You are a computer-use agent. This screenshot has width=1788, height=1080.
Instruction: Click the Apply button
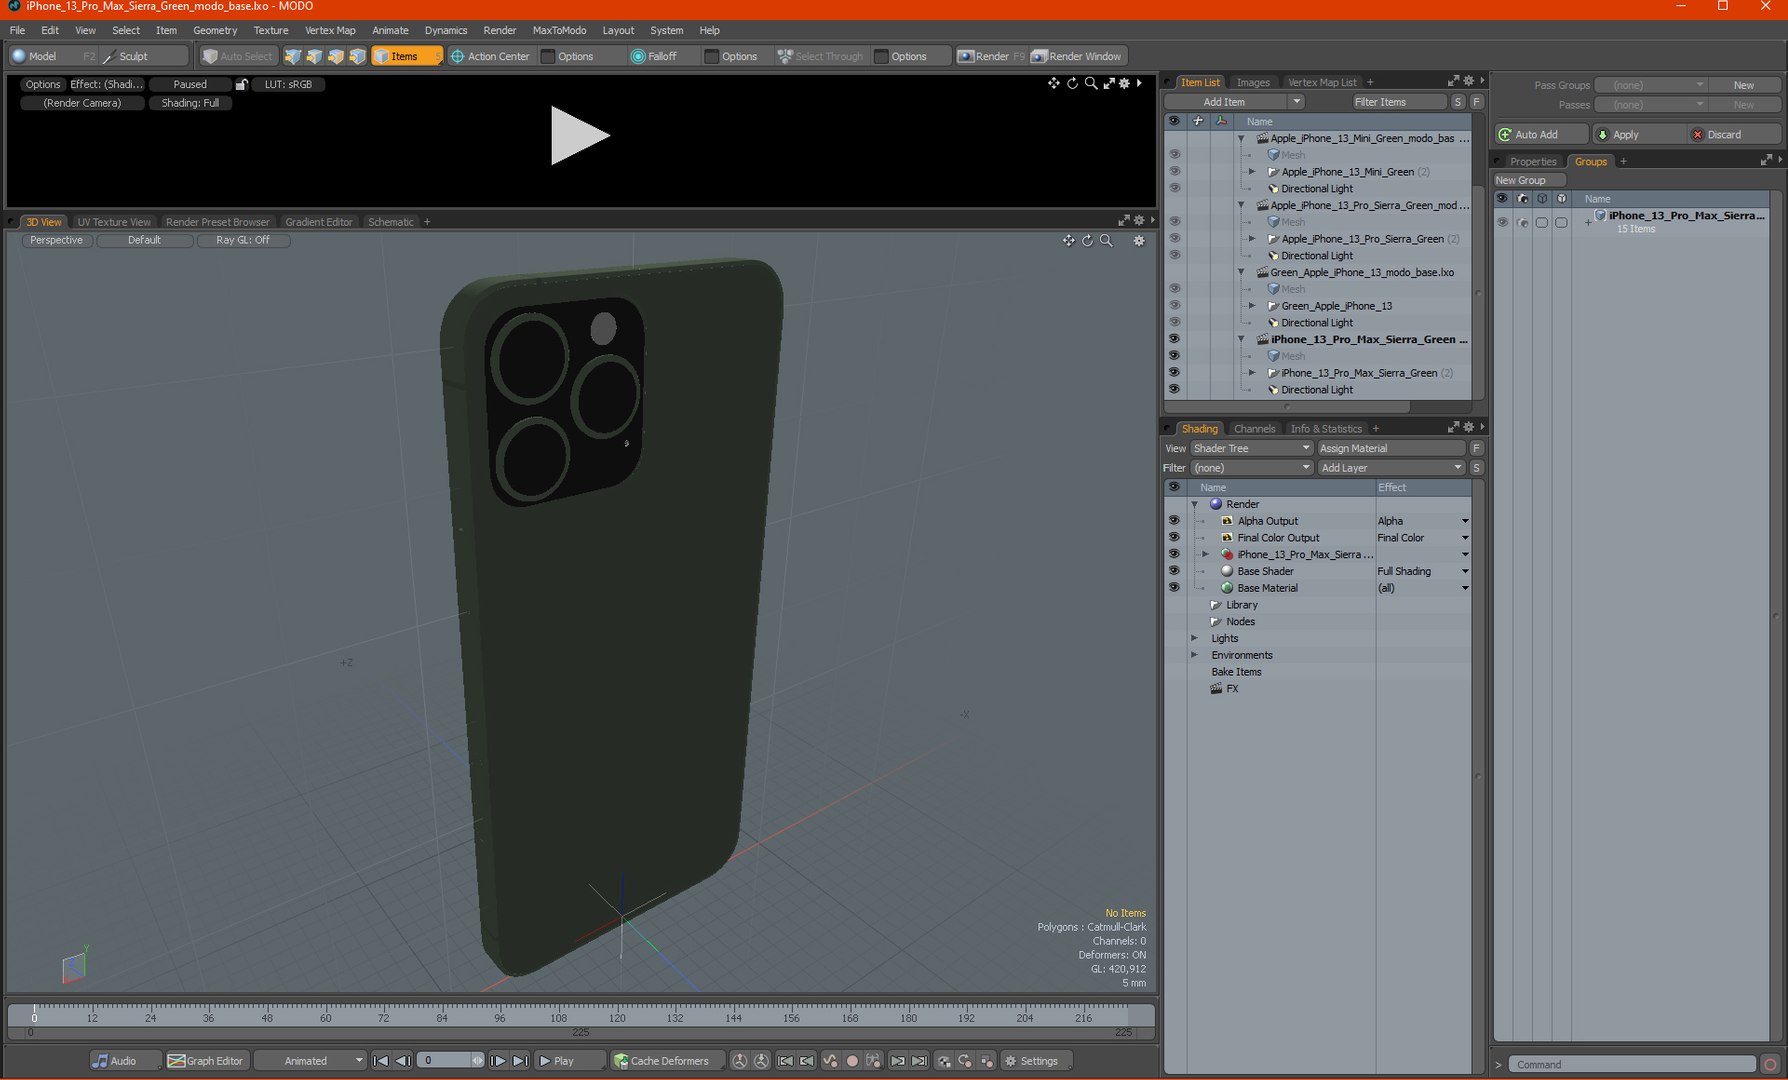(x=1638, y=134)
